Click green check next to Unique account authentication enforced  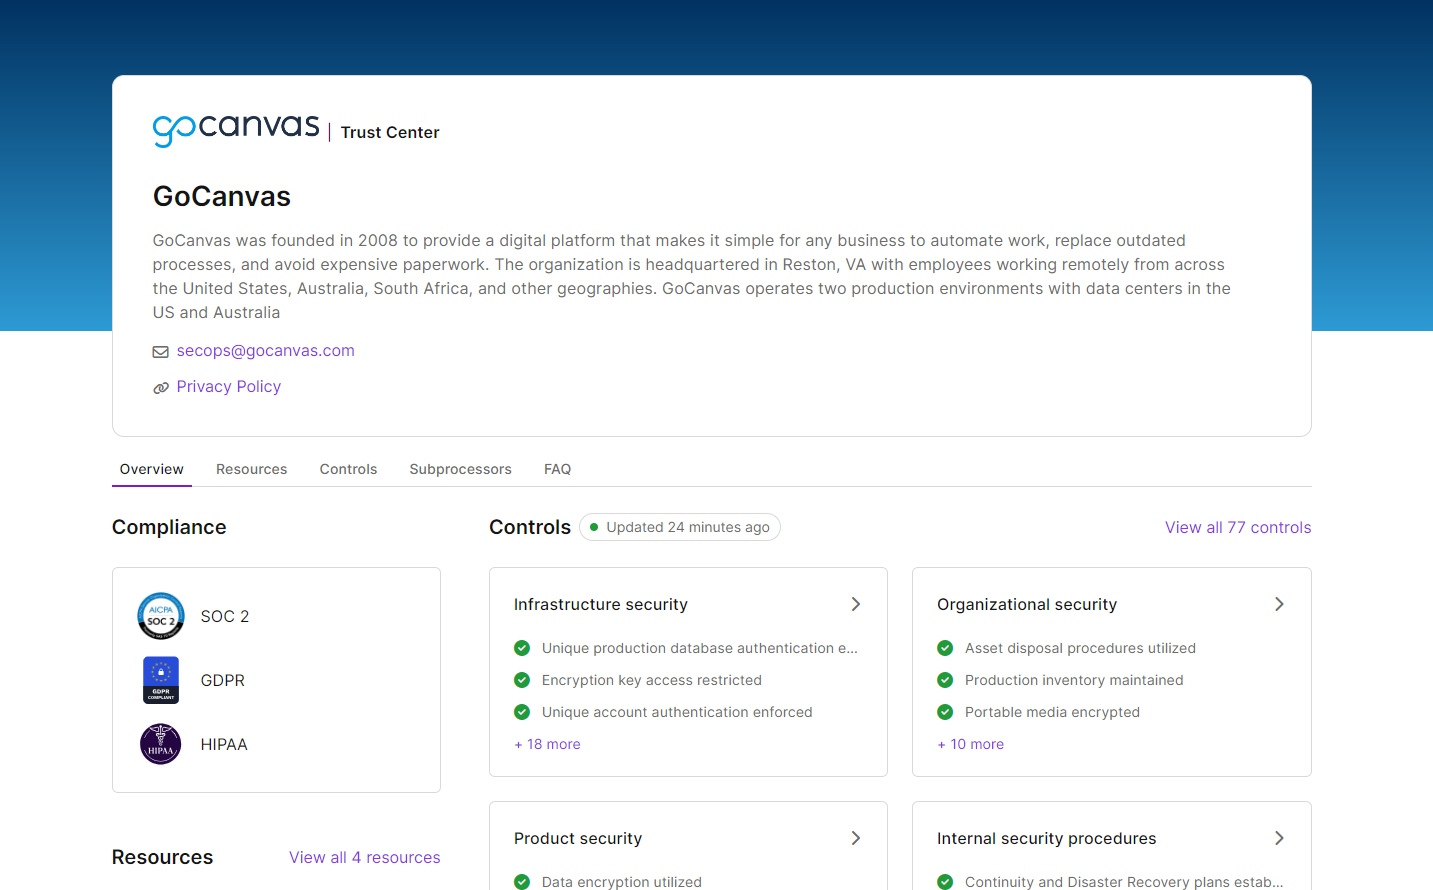click(x=522, y=712)
